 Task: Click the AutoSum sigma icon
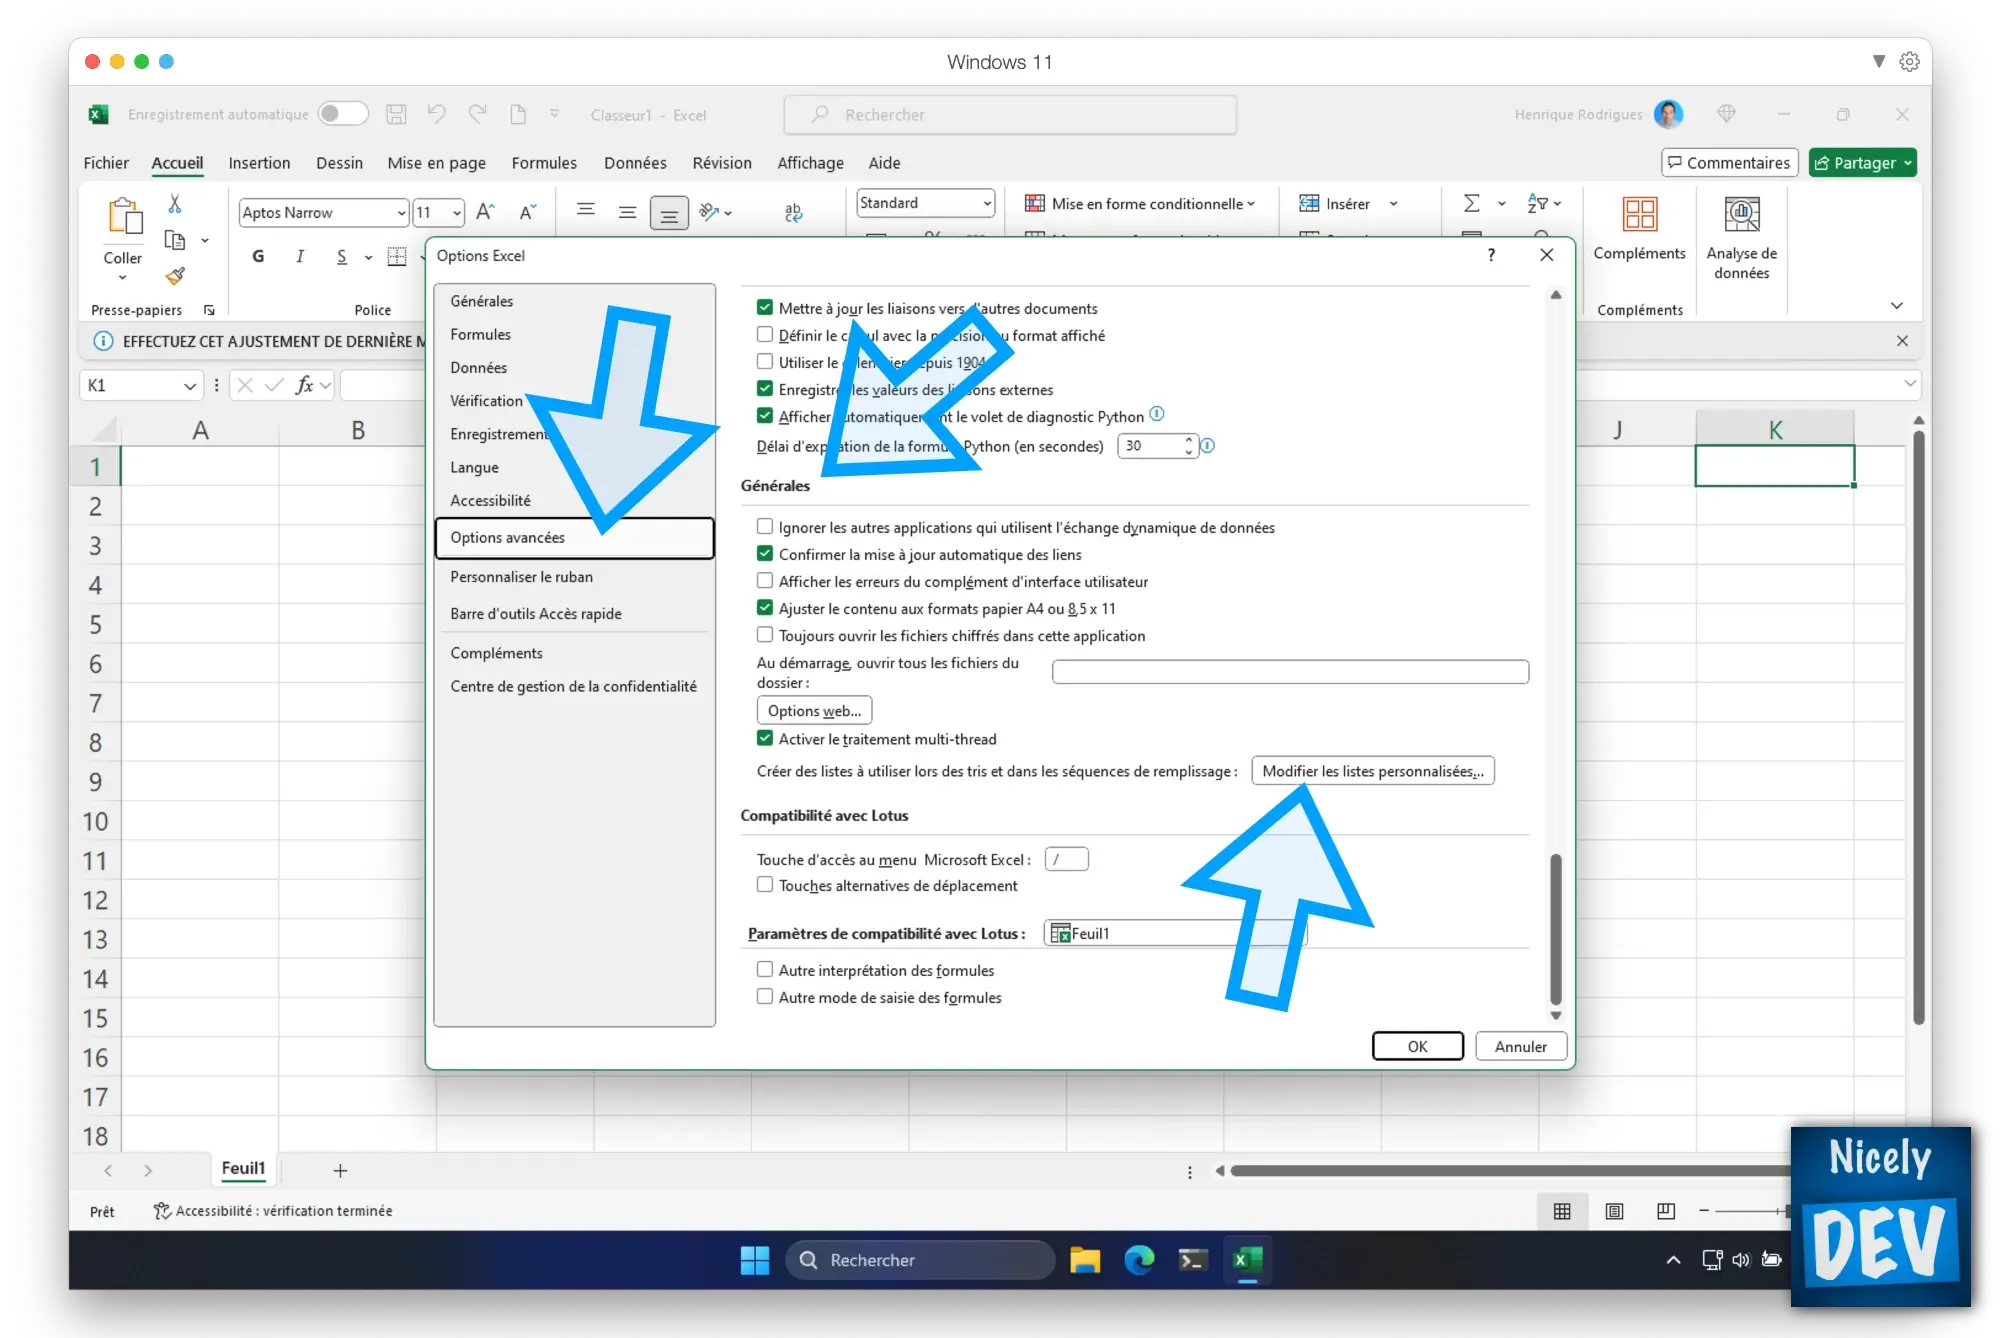[x=1472, y=203]
